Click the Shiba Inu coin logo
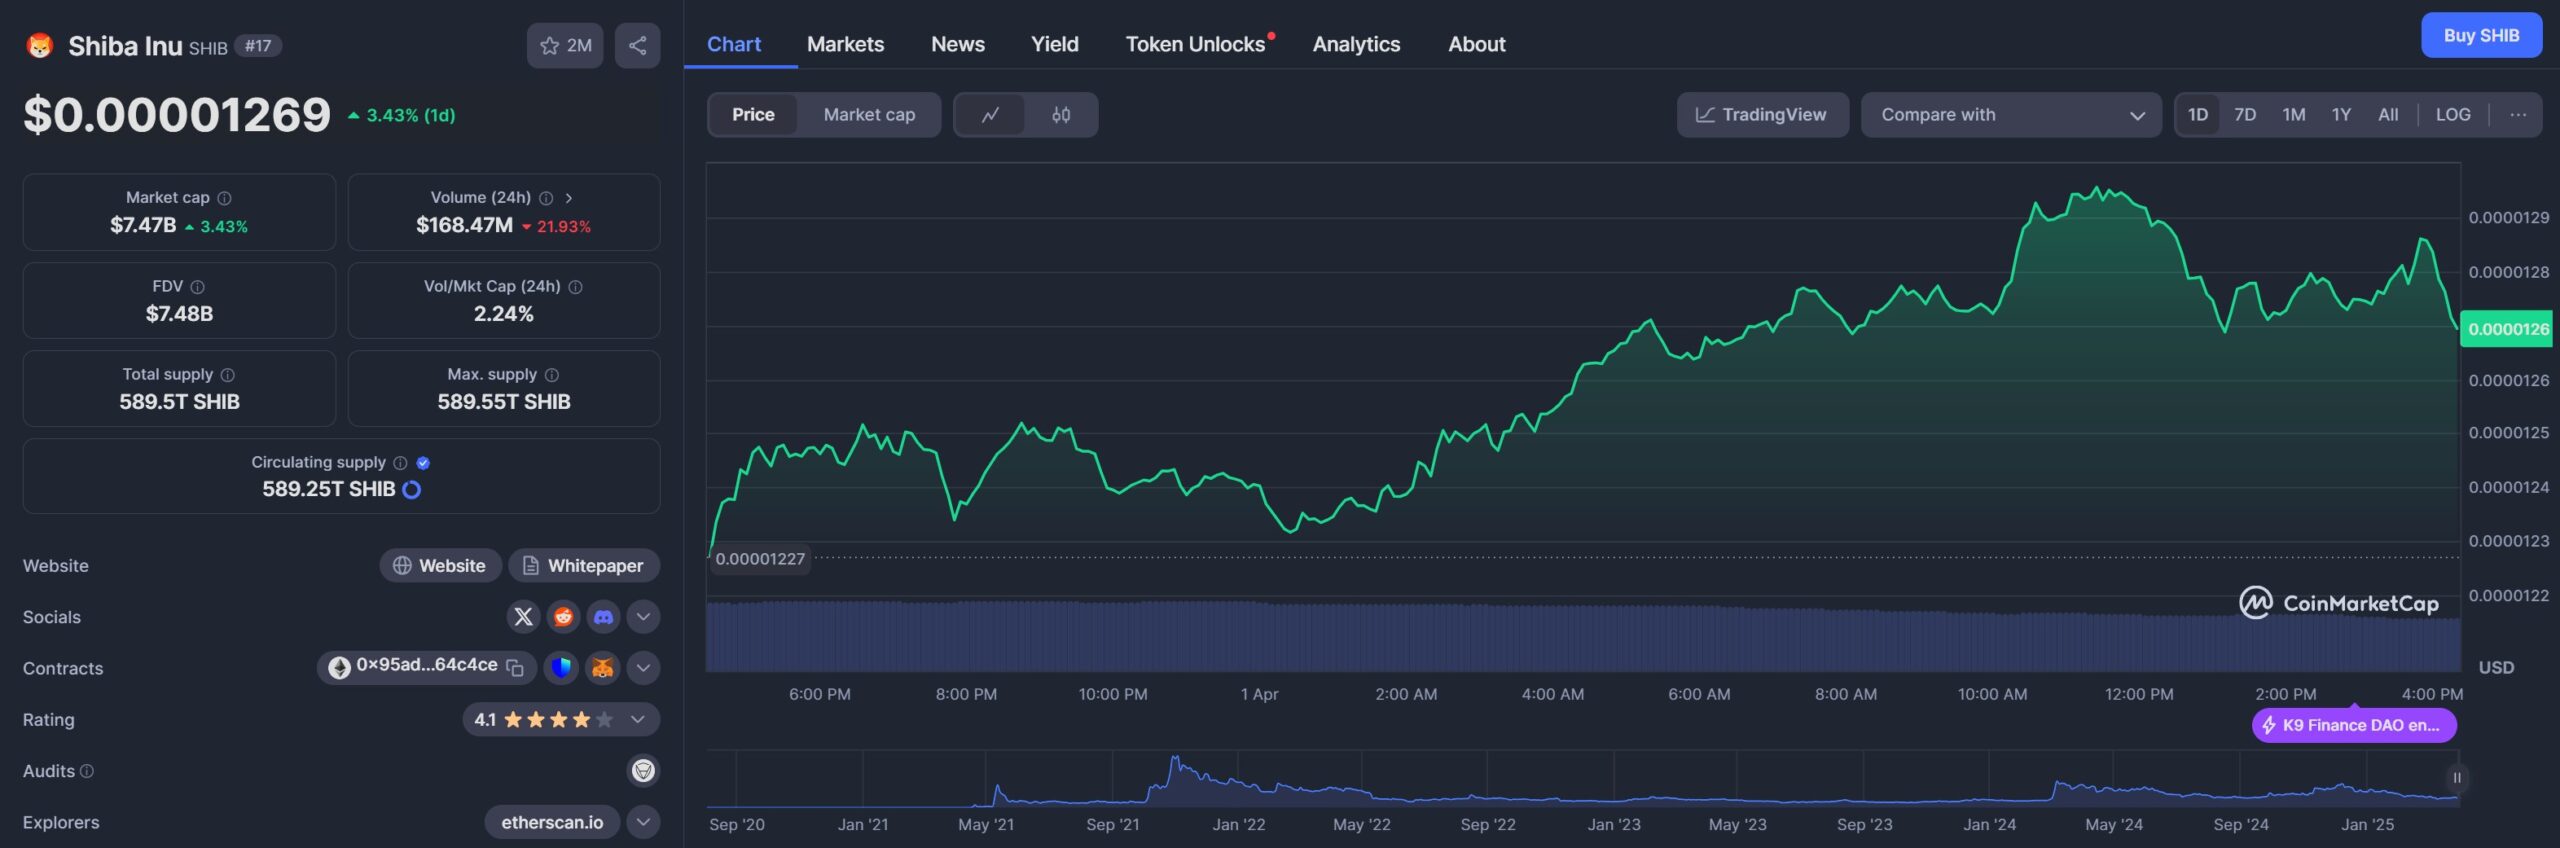This screenshot has width=2560, height=848. 40,46
